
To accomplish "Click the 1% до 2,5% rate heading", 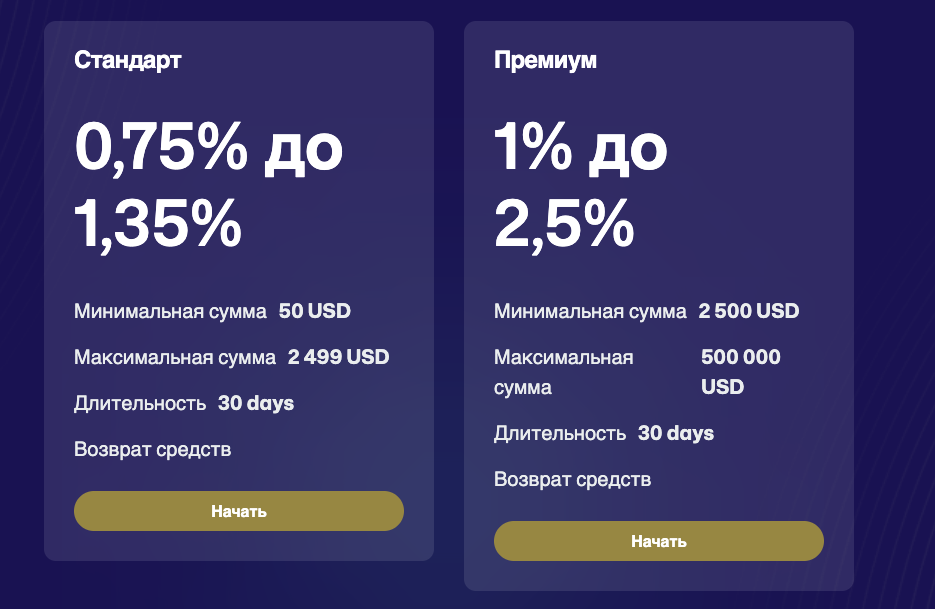I will pos(580,185).
